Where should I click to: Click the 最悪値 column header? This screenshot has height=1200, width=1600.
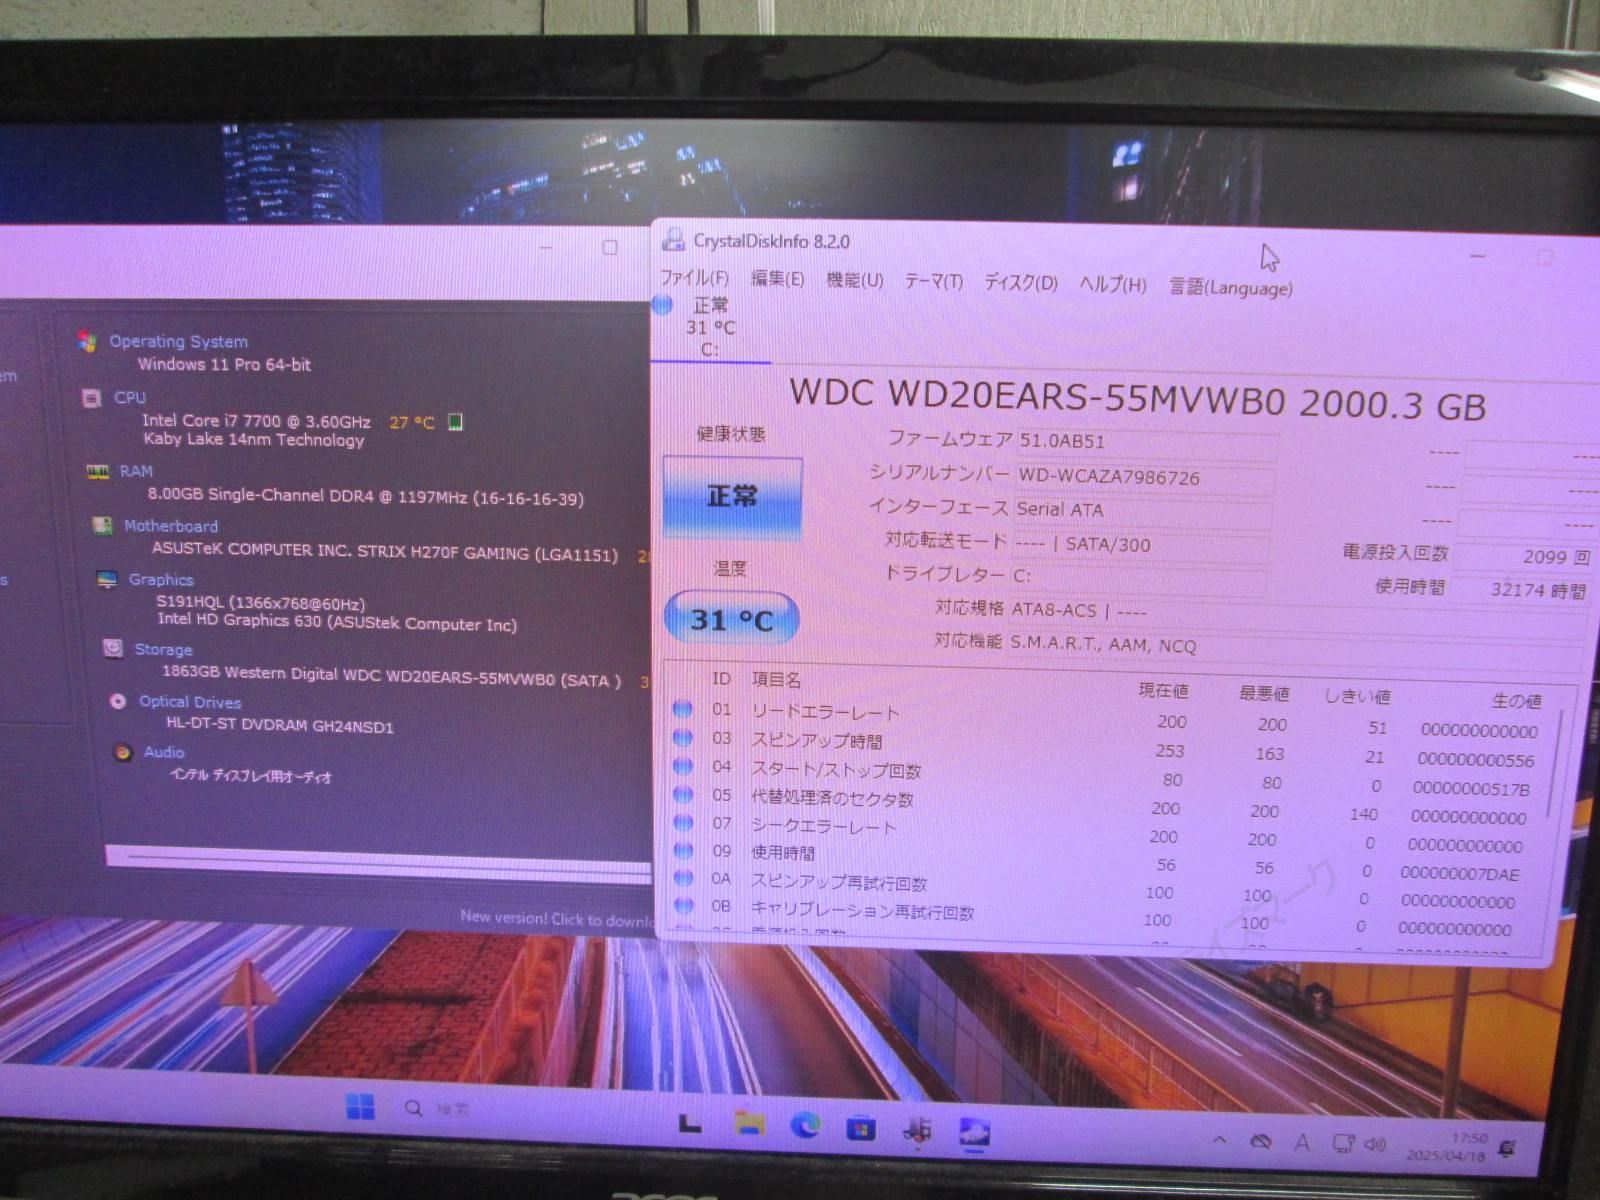1264,692
